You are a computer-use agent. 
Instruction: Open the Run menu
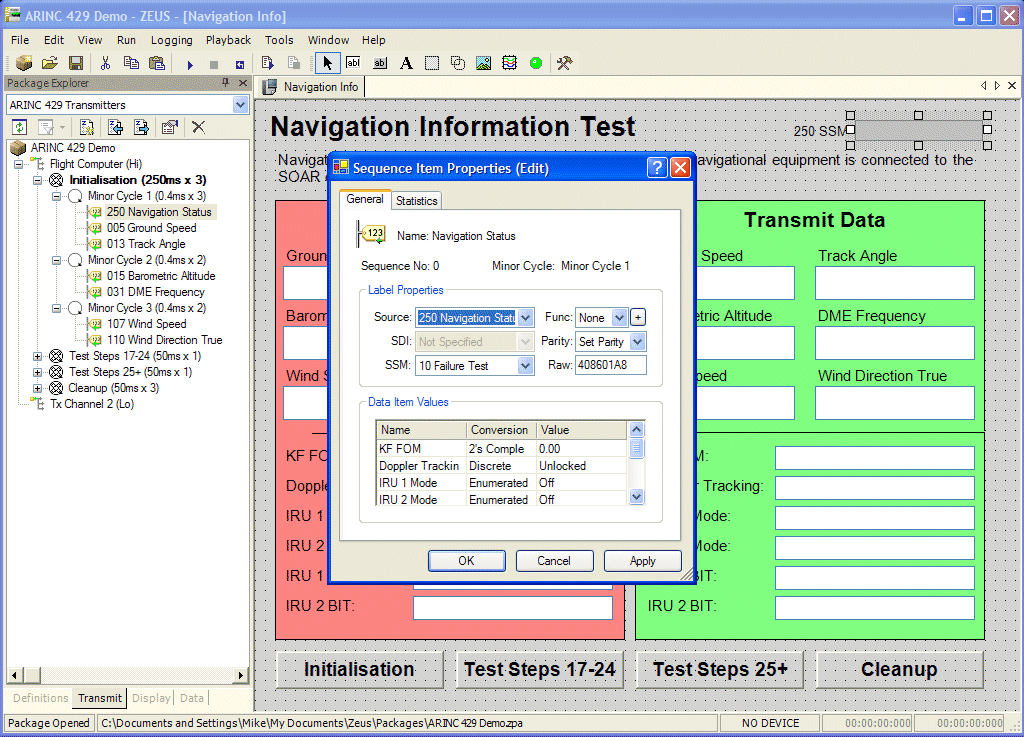(x=126, y=40)
